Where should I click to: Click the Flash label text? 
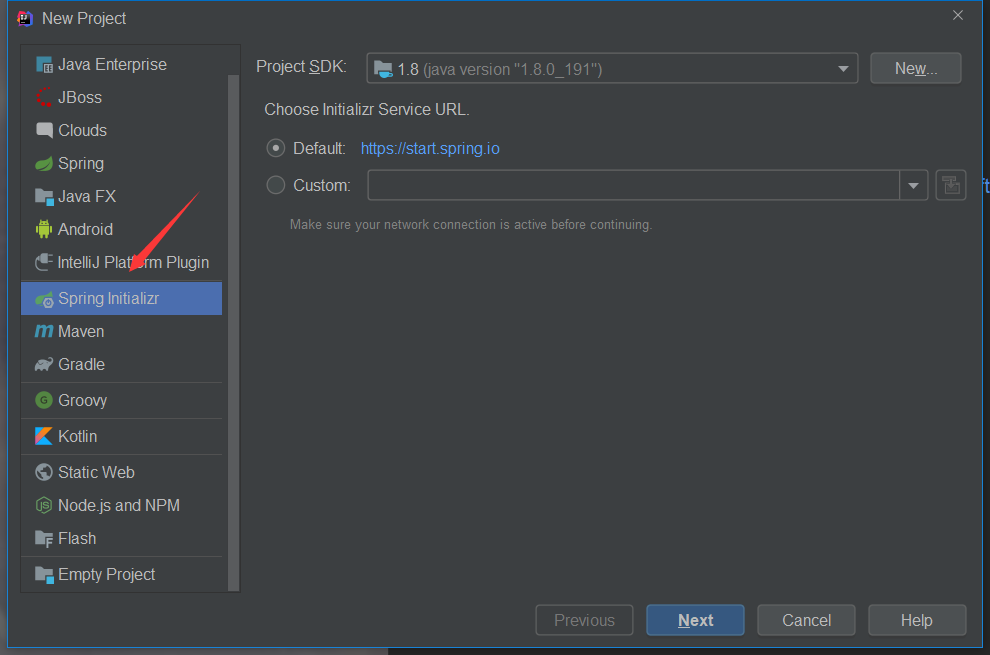pos(77,539)
